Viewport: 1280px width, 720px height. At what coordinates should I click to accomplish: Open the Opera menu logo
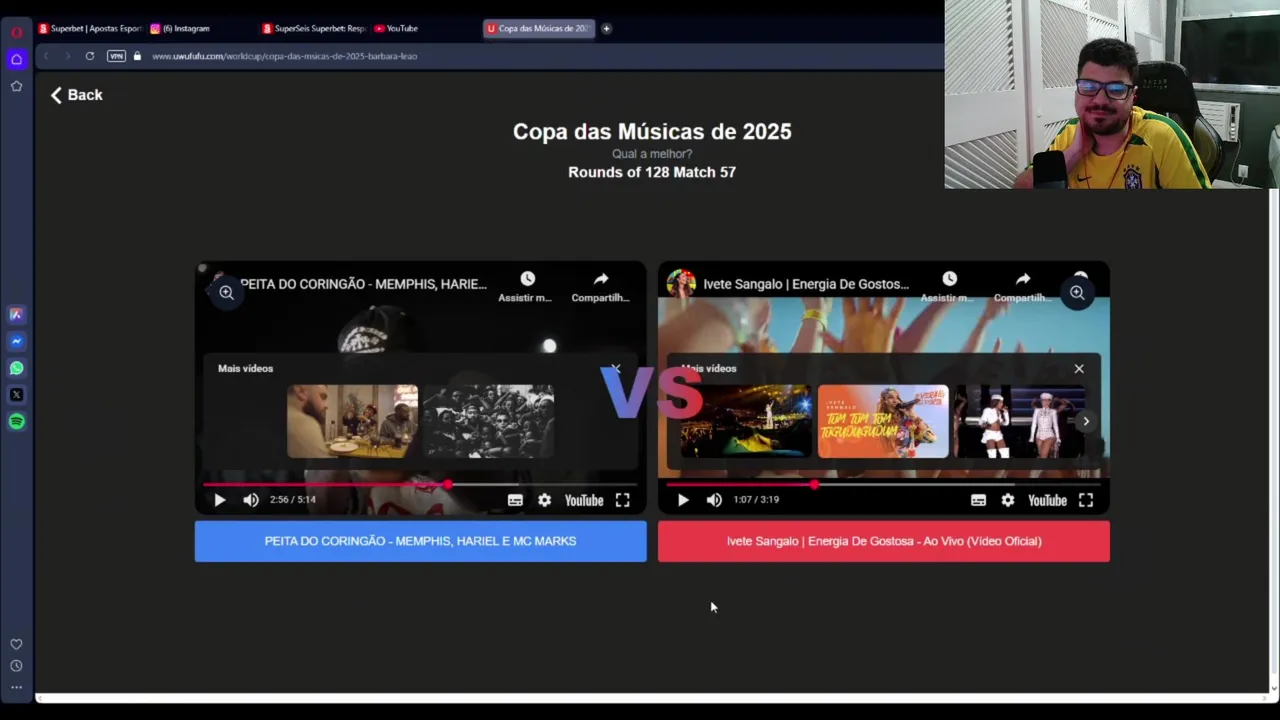pos(17,32)
